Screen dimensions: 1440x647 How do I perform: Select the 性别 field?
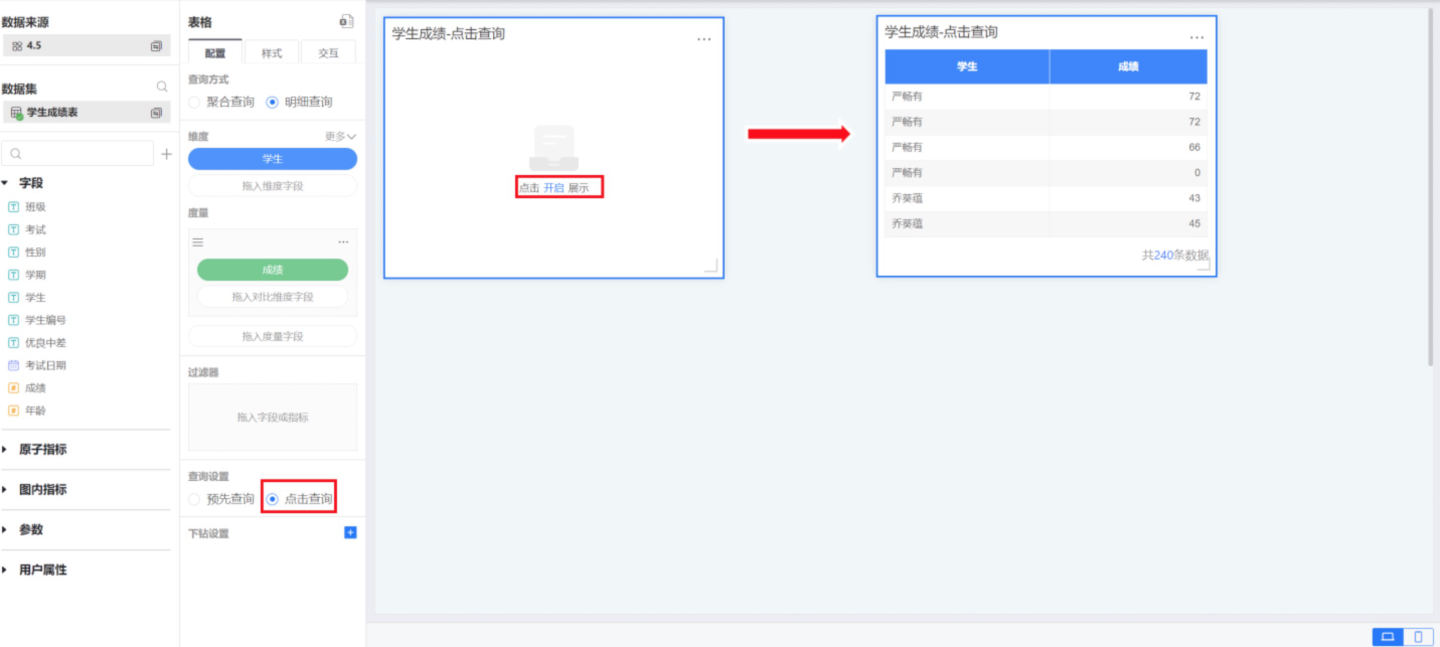[35, 252]
